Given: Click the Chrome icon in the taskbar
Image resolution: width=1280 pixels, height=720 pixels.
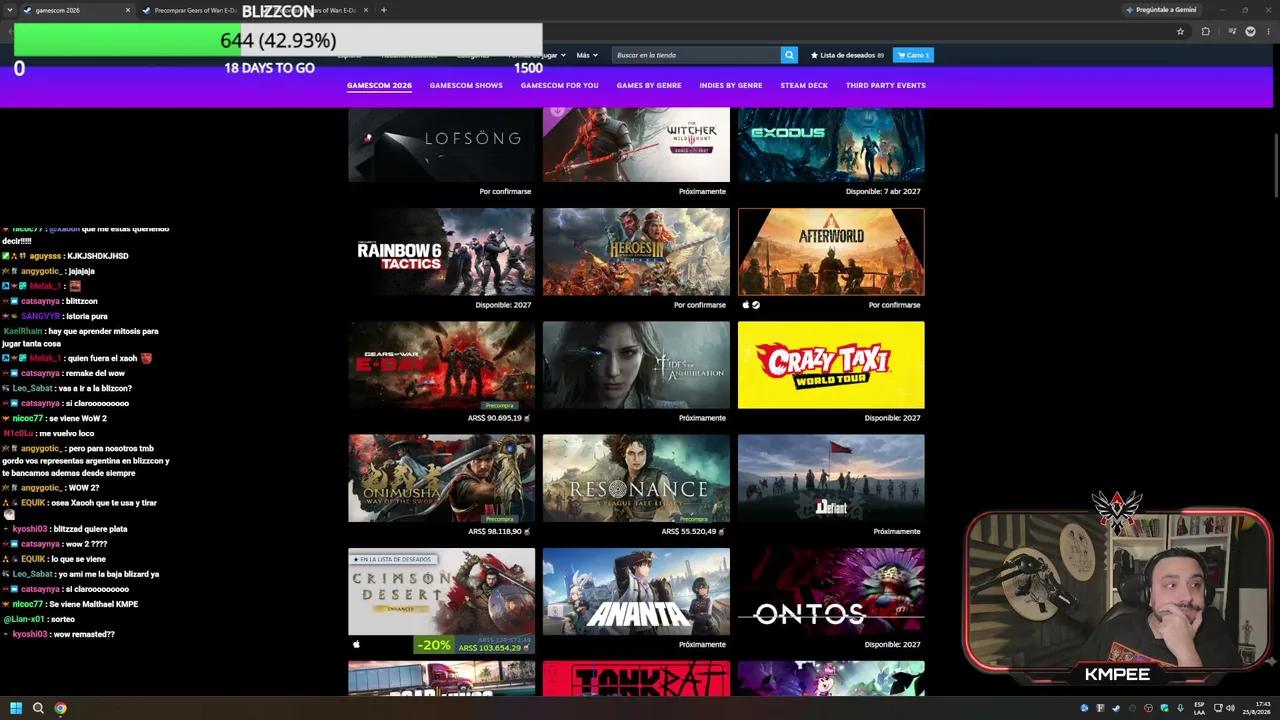Looking at the screenshot, I should click(60, 708).
